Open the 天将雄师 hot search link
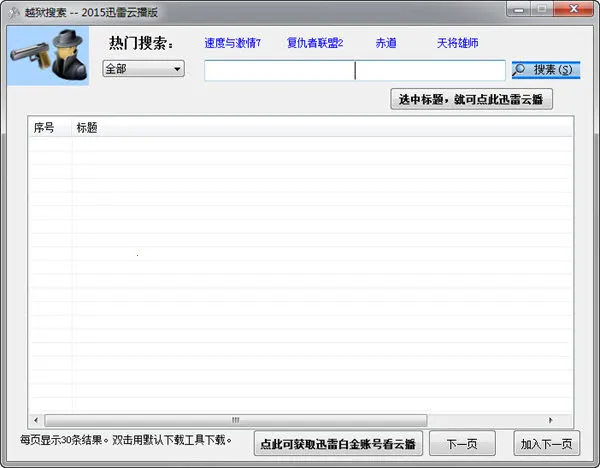 point(457,43)
